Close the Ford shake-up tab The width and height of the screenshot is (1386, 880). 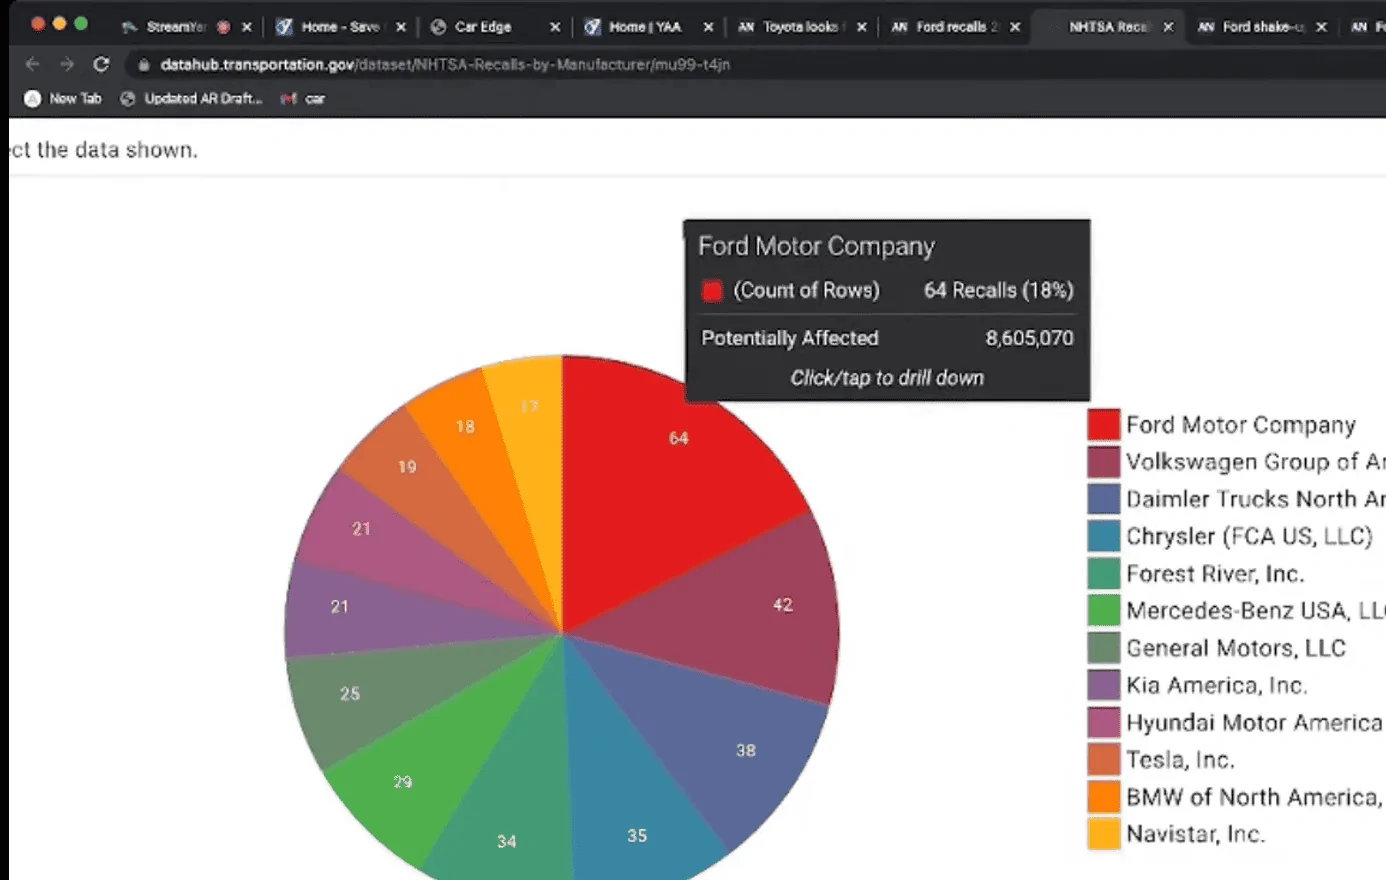1322,27
